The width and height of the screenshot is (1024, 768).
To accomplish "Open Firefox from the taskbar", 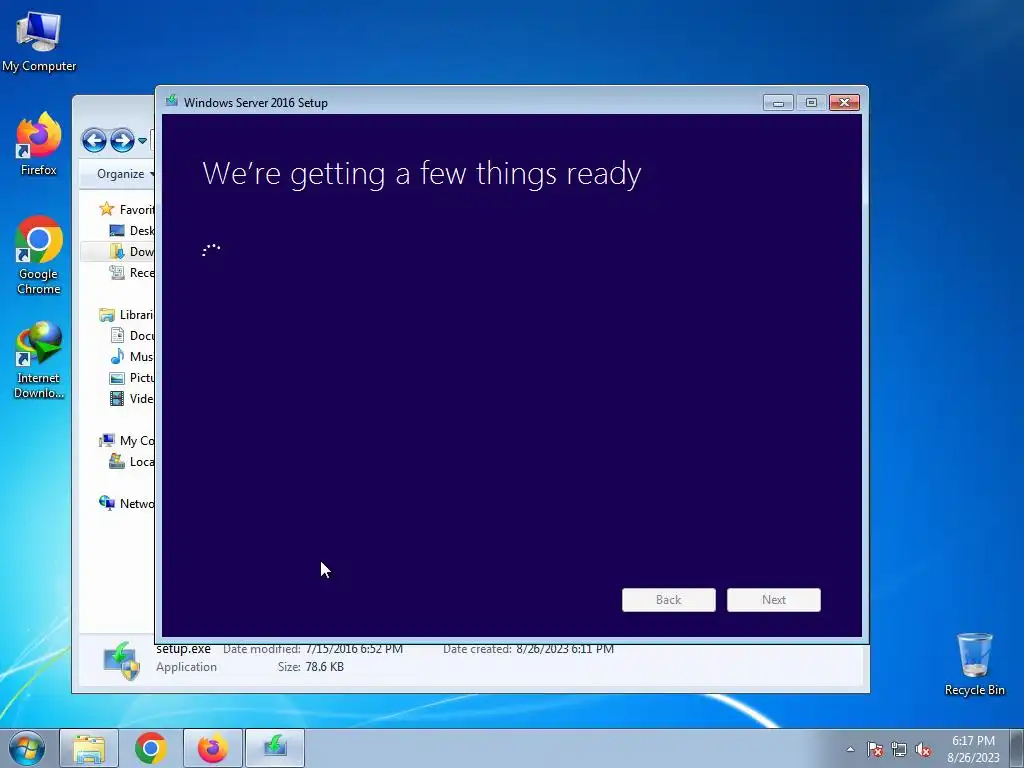I will point(213,748).
